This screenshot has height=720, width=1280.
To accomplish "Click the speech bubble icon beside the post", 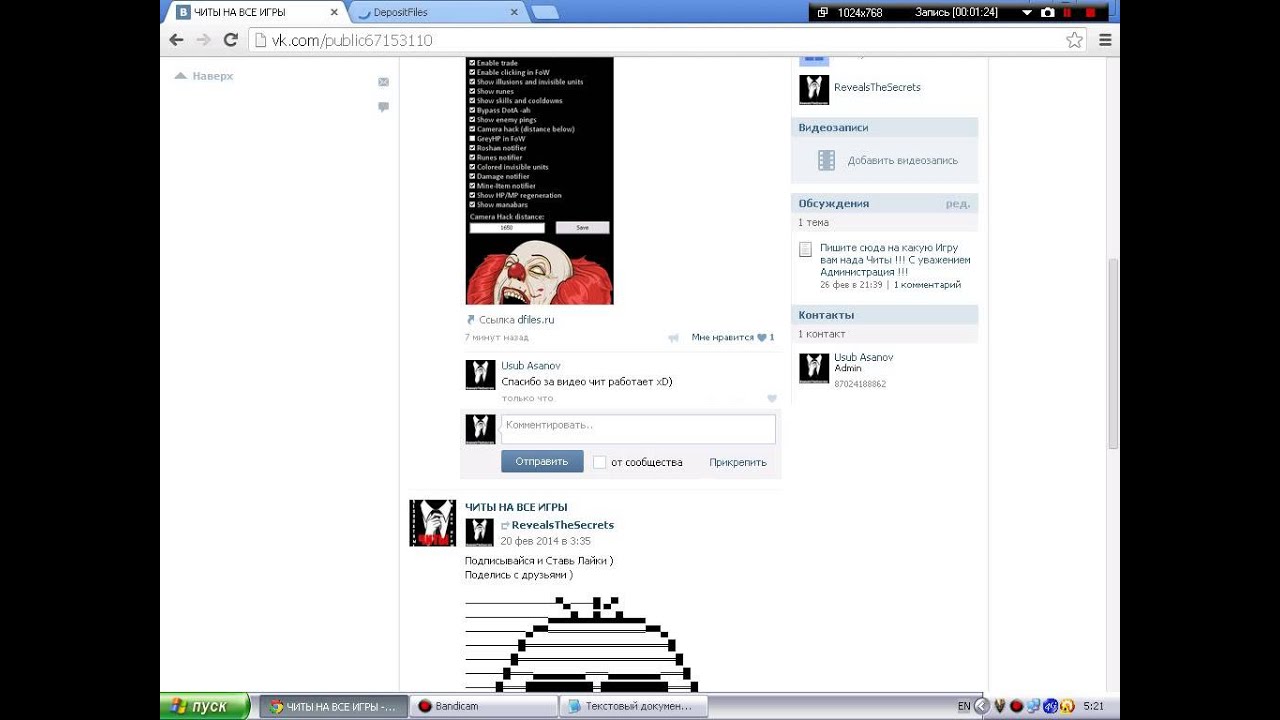I will click(383, 107).
